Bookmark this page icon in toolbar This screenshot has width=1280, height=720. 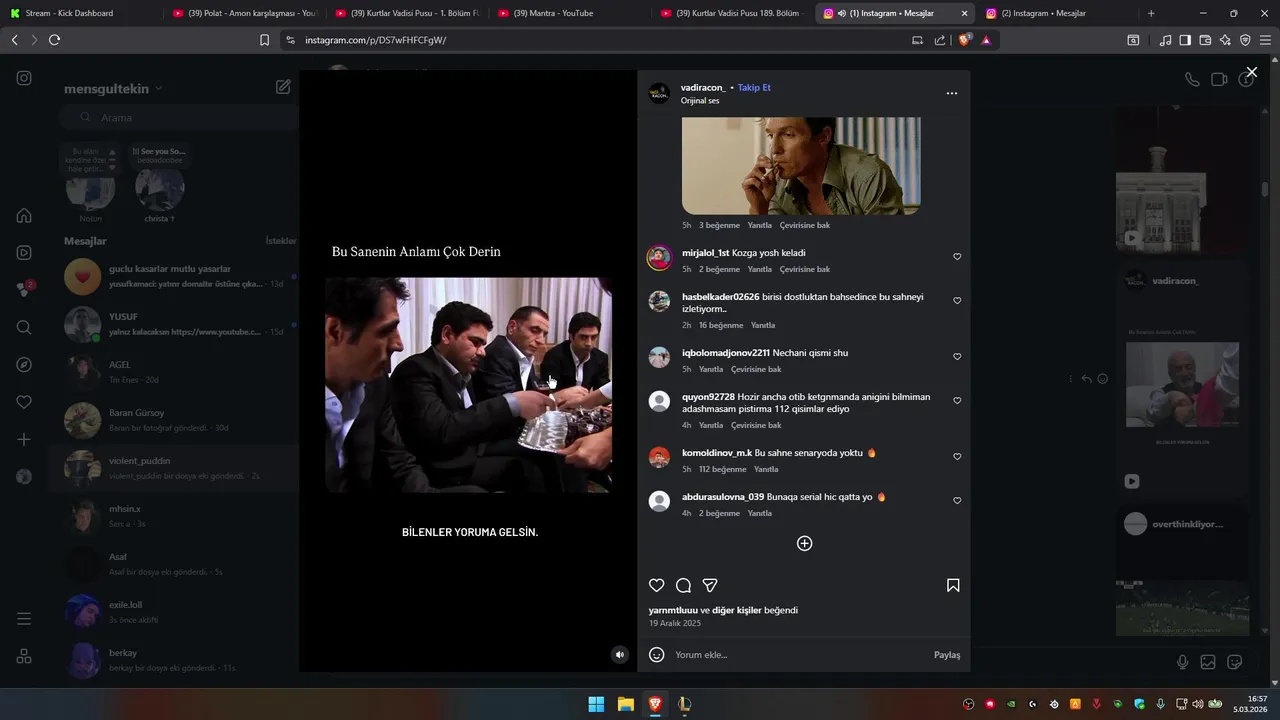(264, 40)
